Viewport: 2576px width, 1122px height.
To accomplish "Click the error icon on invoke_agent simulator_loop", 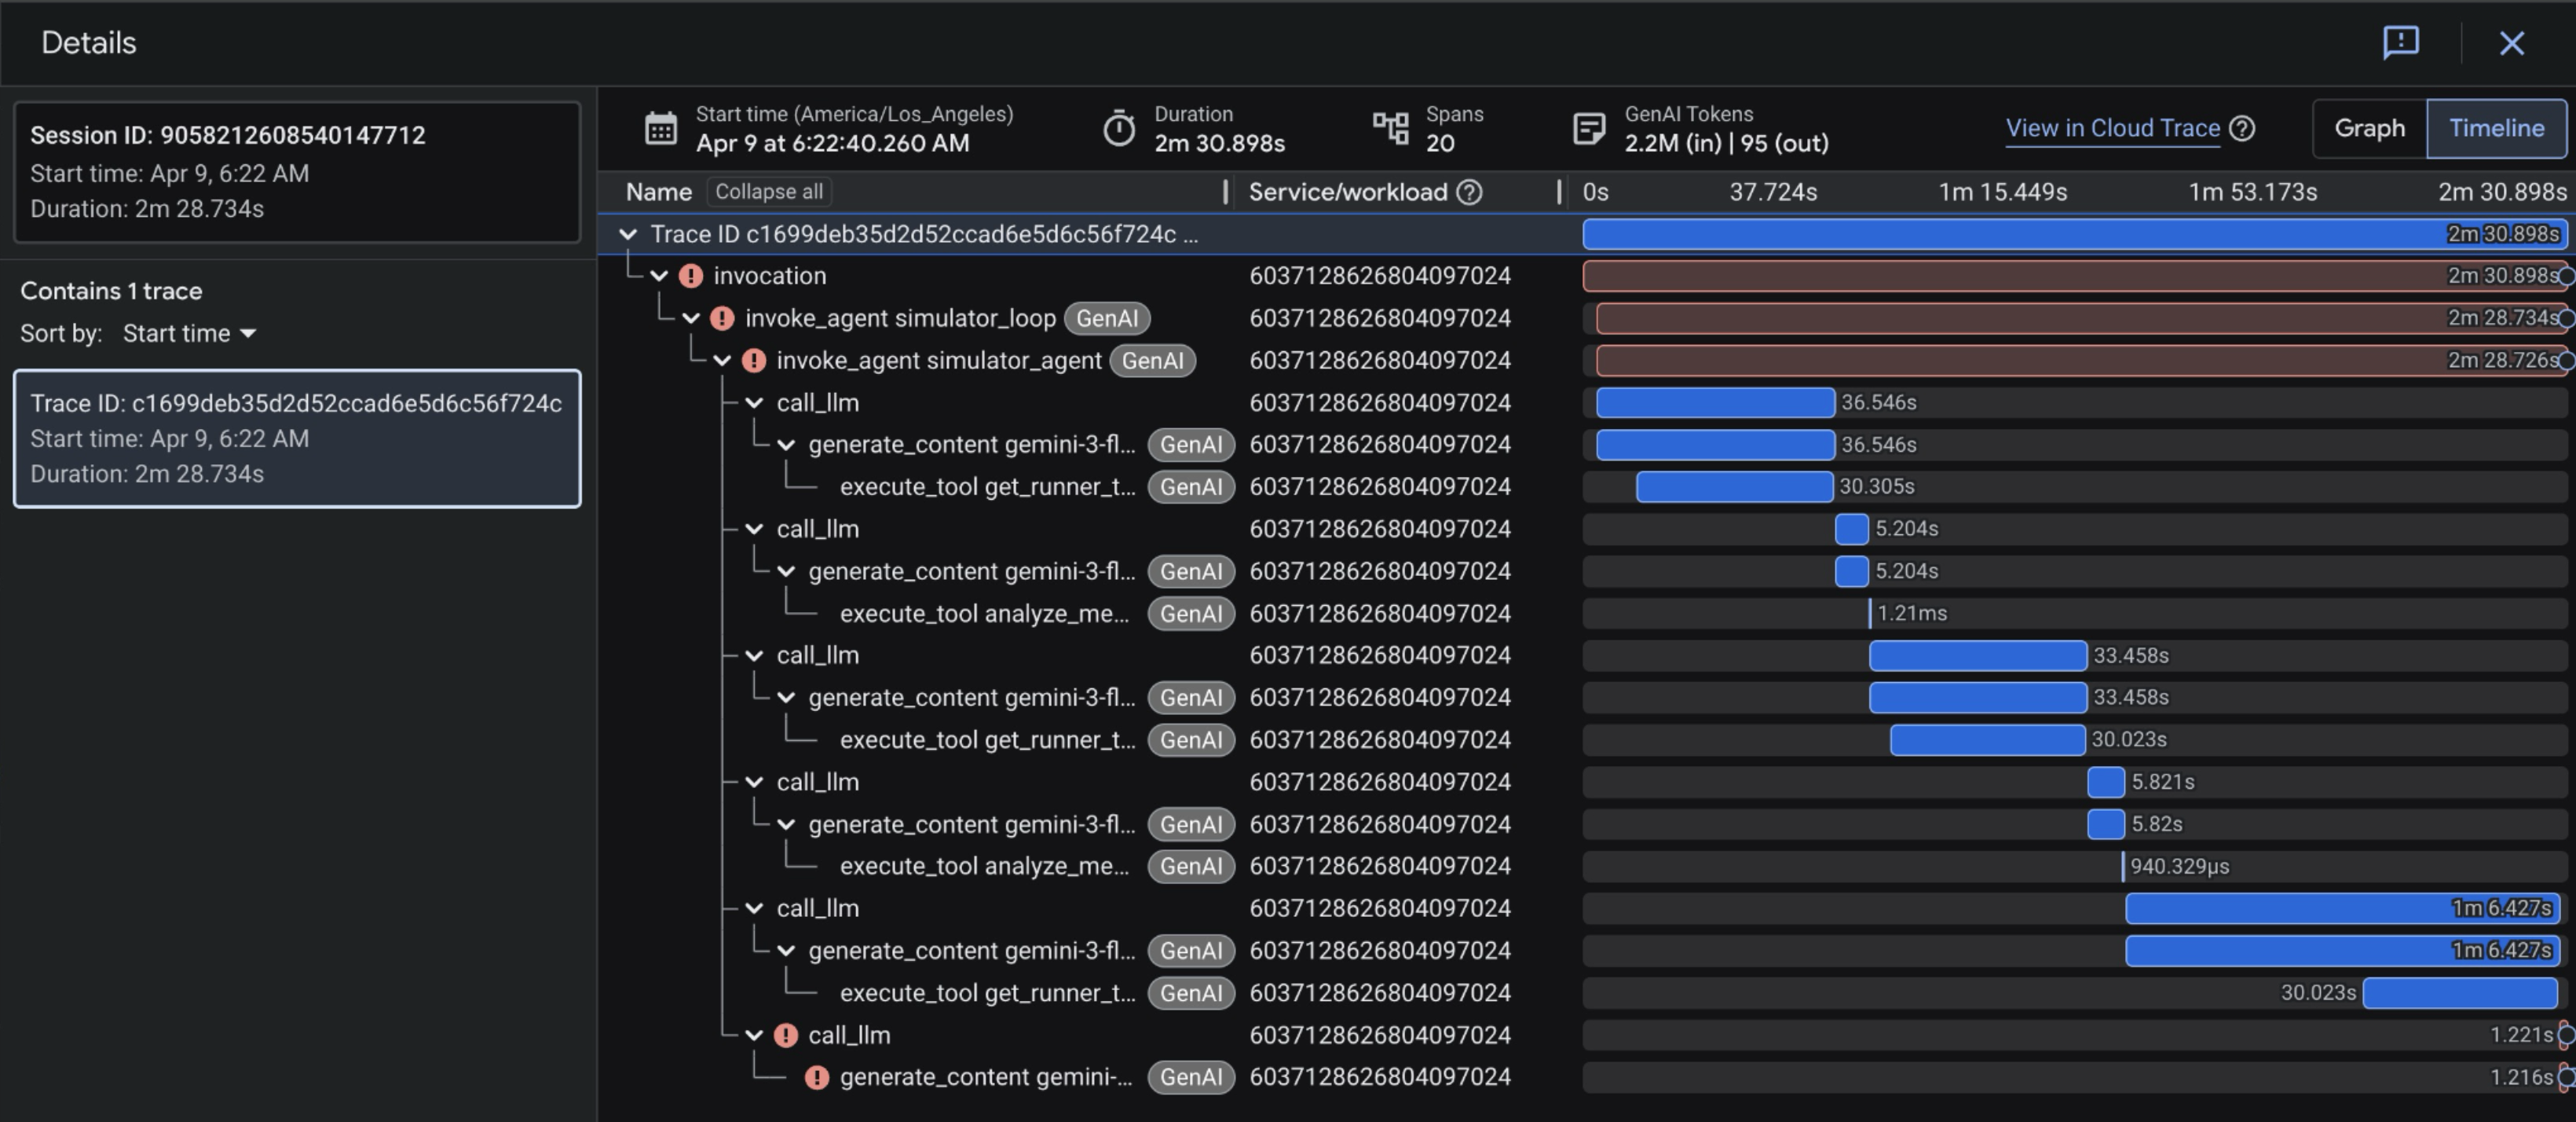I will [x=722, y=319].
